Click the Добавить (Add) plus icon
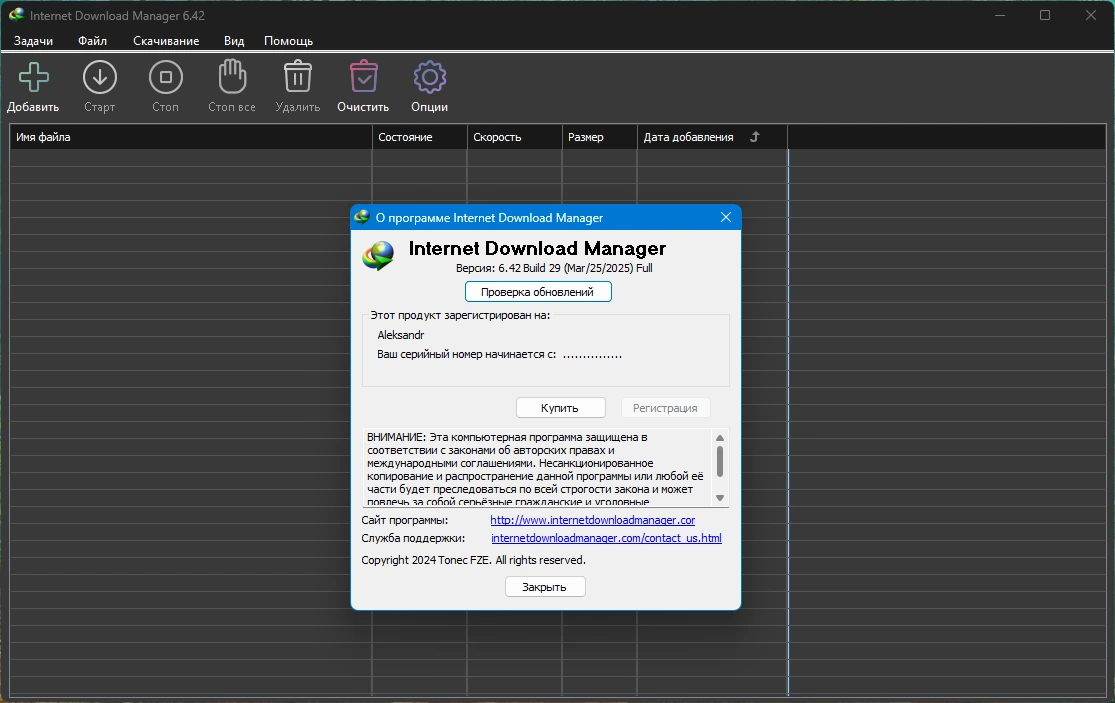This screenshot has width=1115, height=703. (x=33, y=77)
